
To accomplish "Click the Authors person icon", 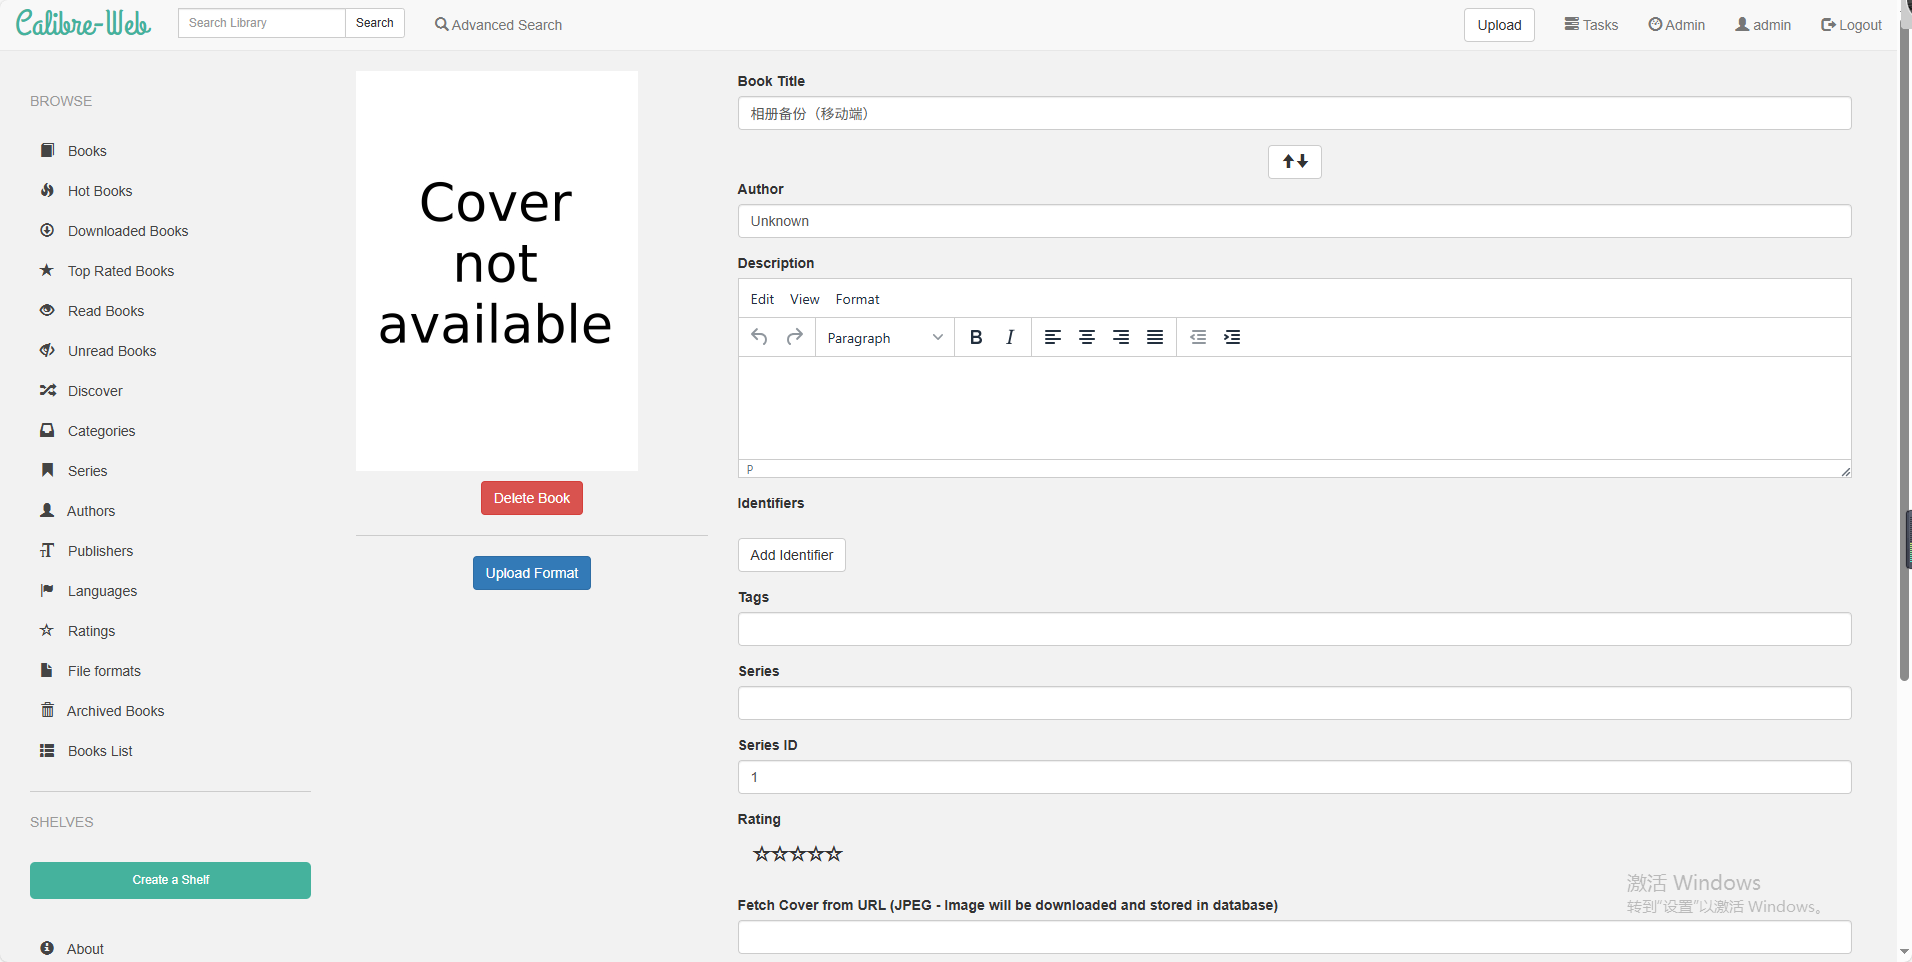I will click(x=47, y=510).
